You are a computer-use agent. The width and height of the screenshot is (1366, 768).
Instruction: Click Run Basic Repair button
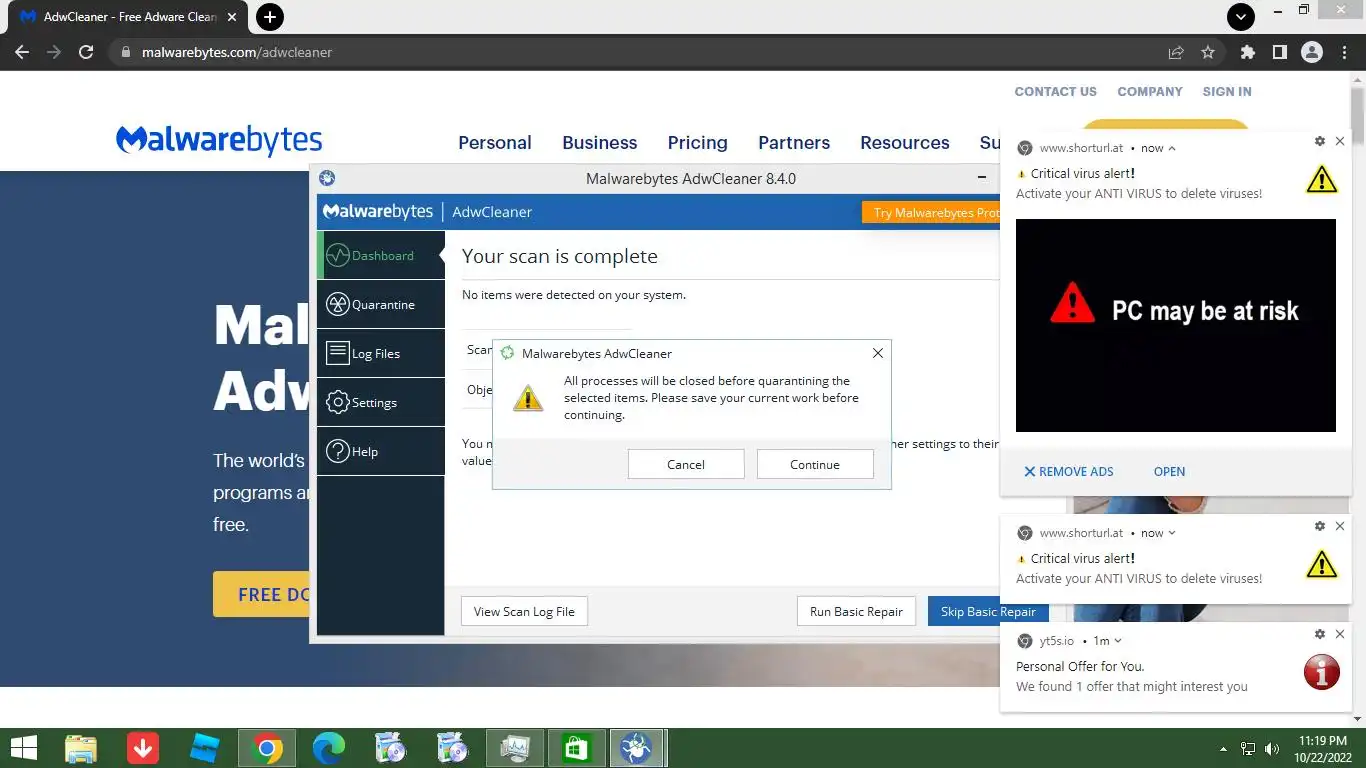pos(856,611)
